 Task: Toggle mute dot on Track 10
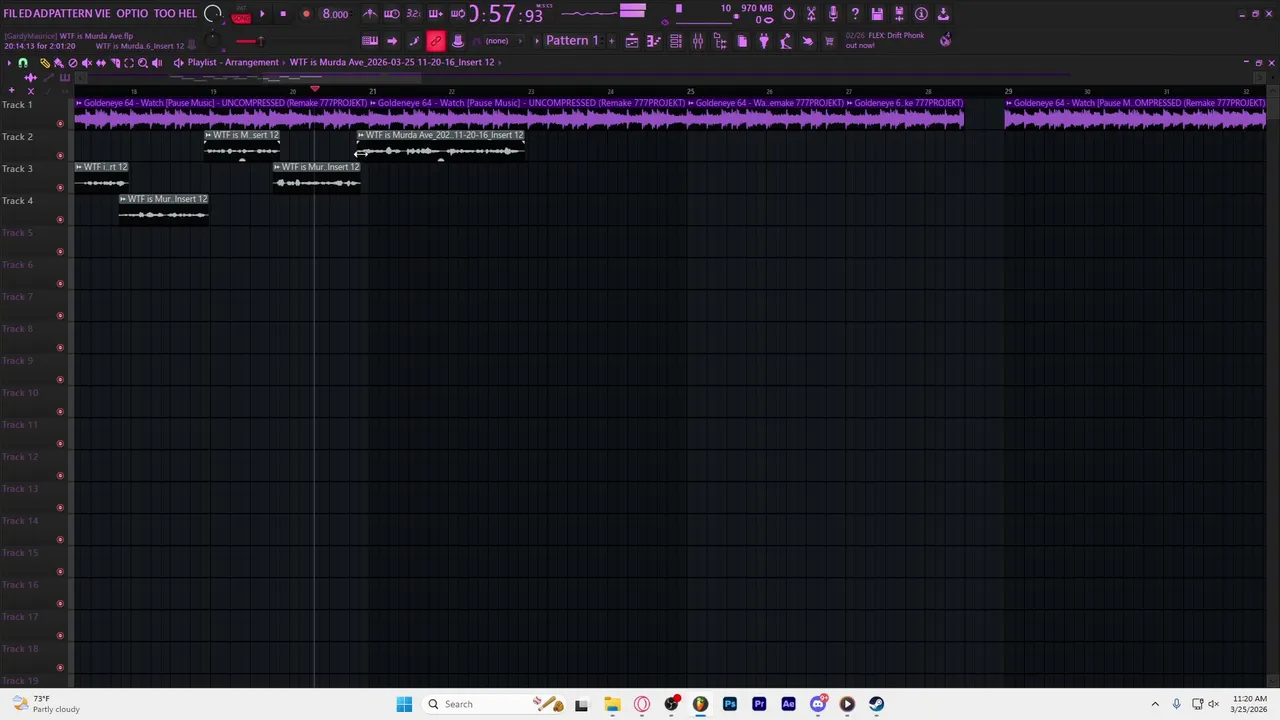60,412
